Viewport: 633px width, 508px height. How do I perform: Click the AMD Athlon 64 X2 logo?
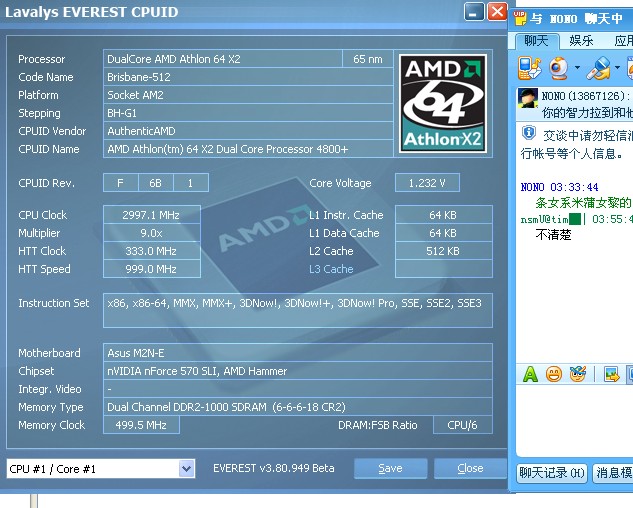tap(443, 103)
